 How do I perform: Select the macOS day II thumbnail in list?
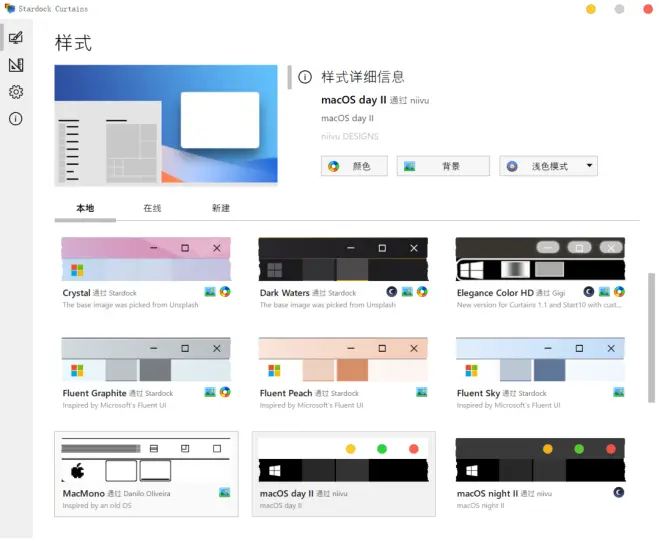coord(343,460)
